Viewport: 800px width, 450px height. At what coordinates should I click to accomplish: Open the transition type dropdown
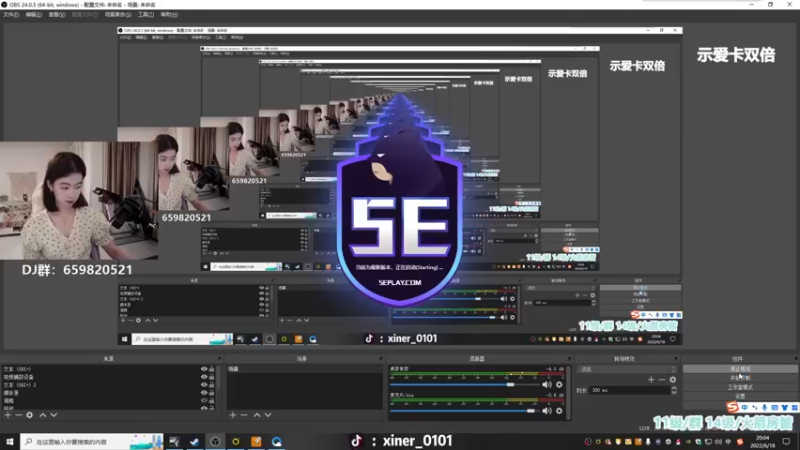(627, 369)
